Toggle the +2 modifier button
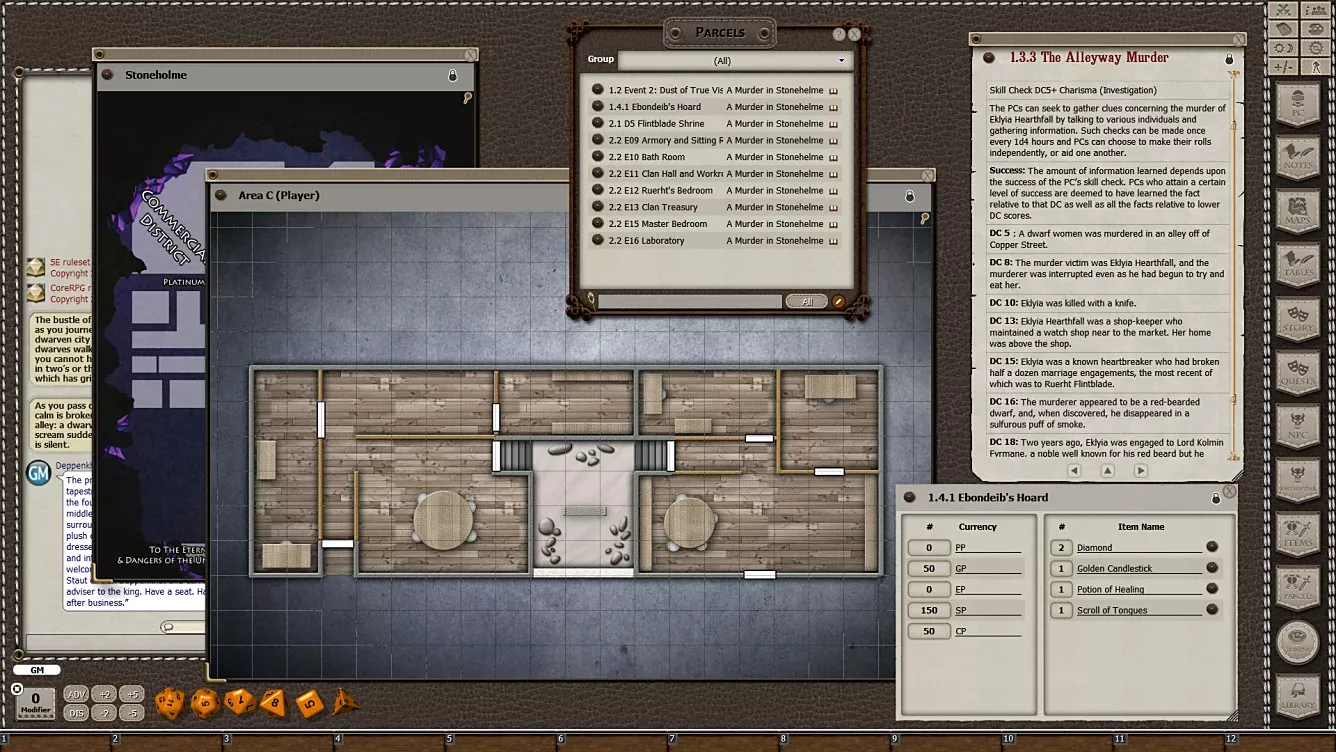 coord(104,694)
